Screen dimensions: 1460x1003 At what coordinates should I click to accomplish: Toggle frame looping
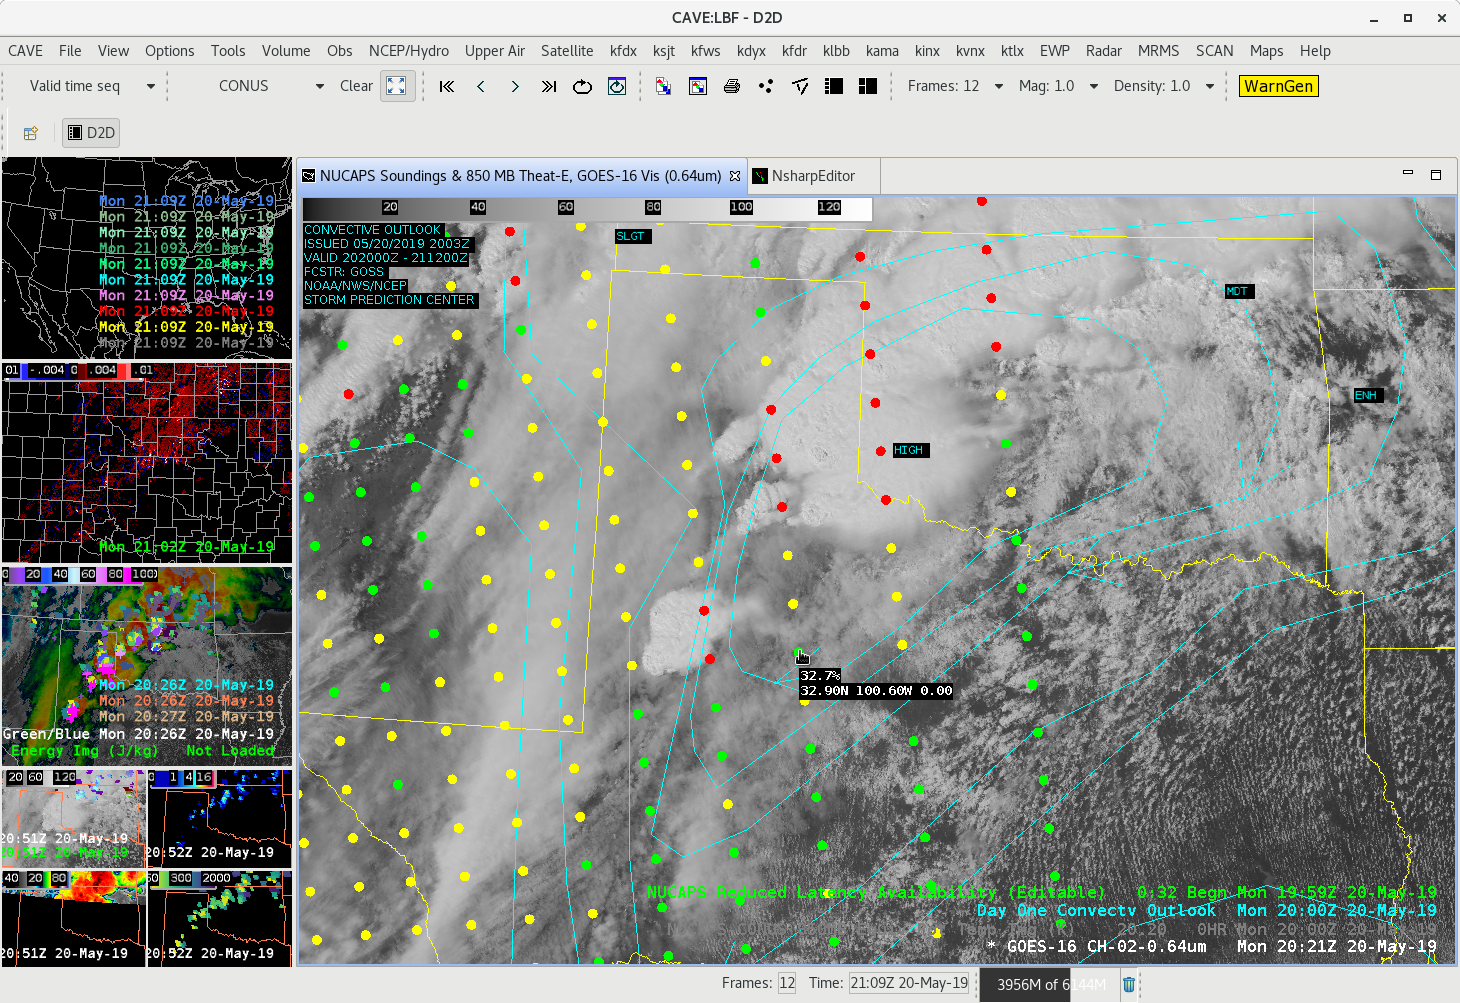point(582,87)
